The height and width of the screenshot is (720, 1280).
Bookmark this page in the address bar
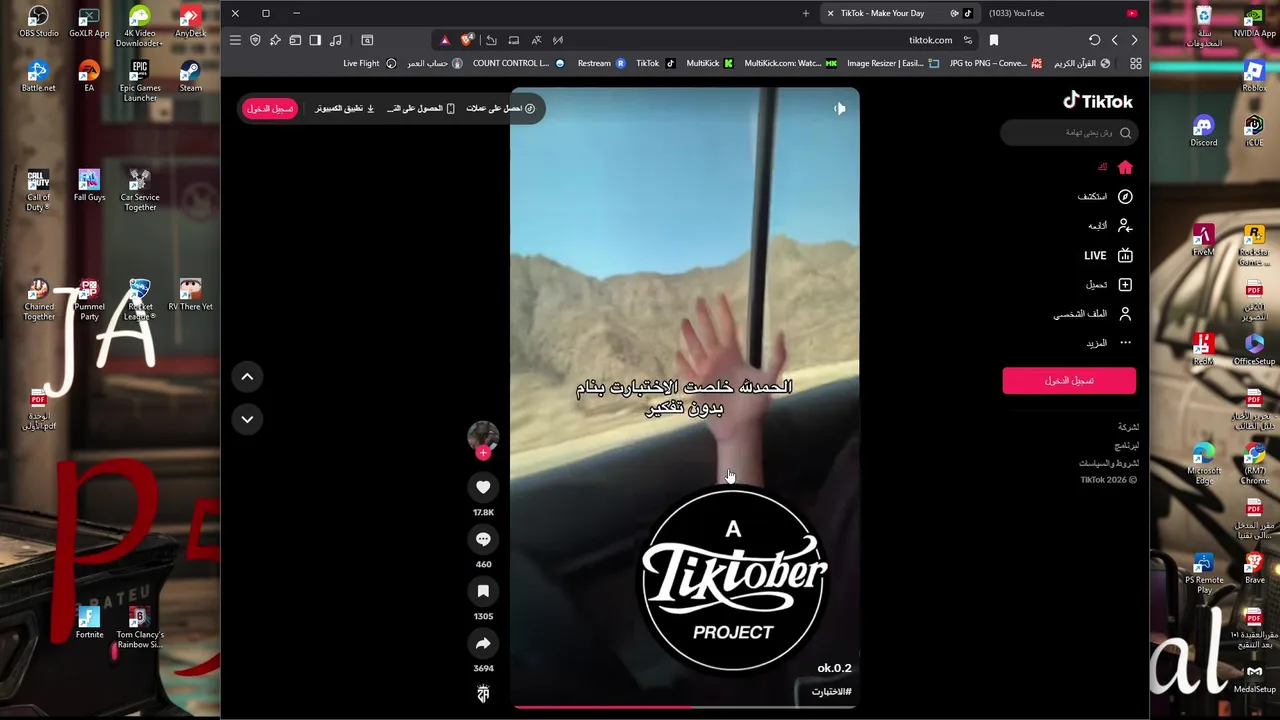(x=993, y=40)
